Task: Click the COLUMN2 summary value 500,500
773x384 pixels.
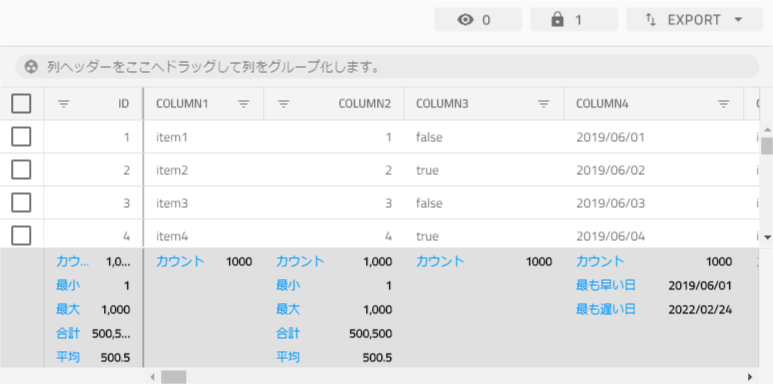Action: [x=370, y=334]
